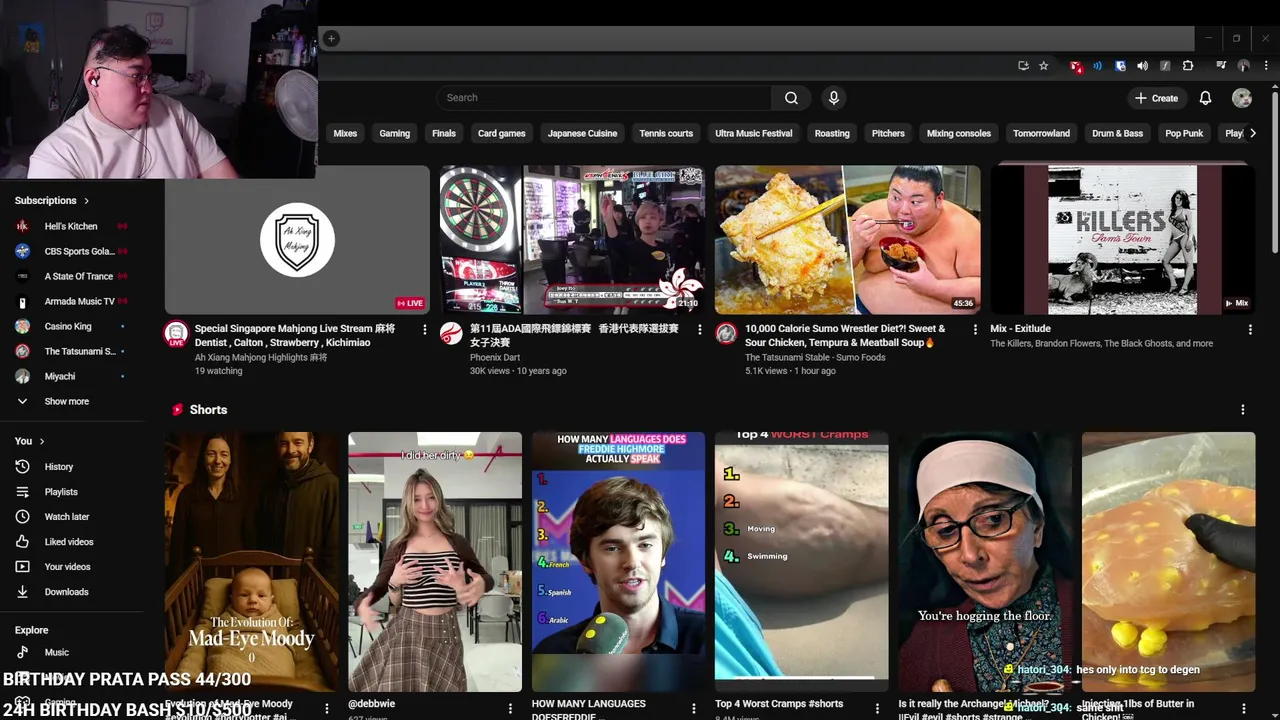Image resolution: width=1280 pixels, height=720 pixels.
Task: Open Ah Xiang Mahjong live stream thumbnail
Action: [297, 240]
